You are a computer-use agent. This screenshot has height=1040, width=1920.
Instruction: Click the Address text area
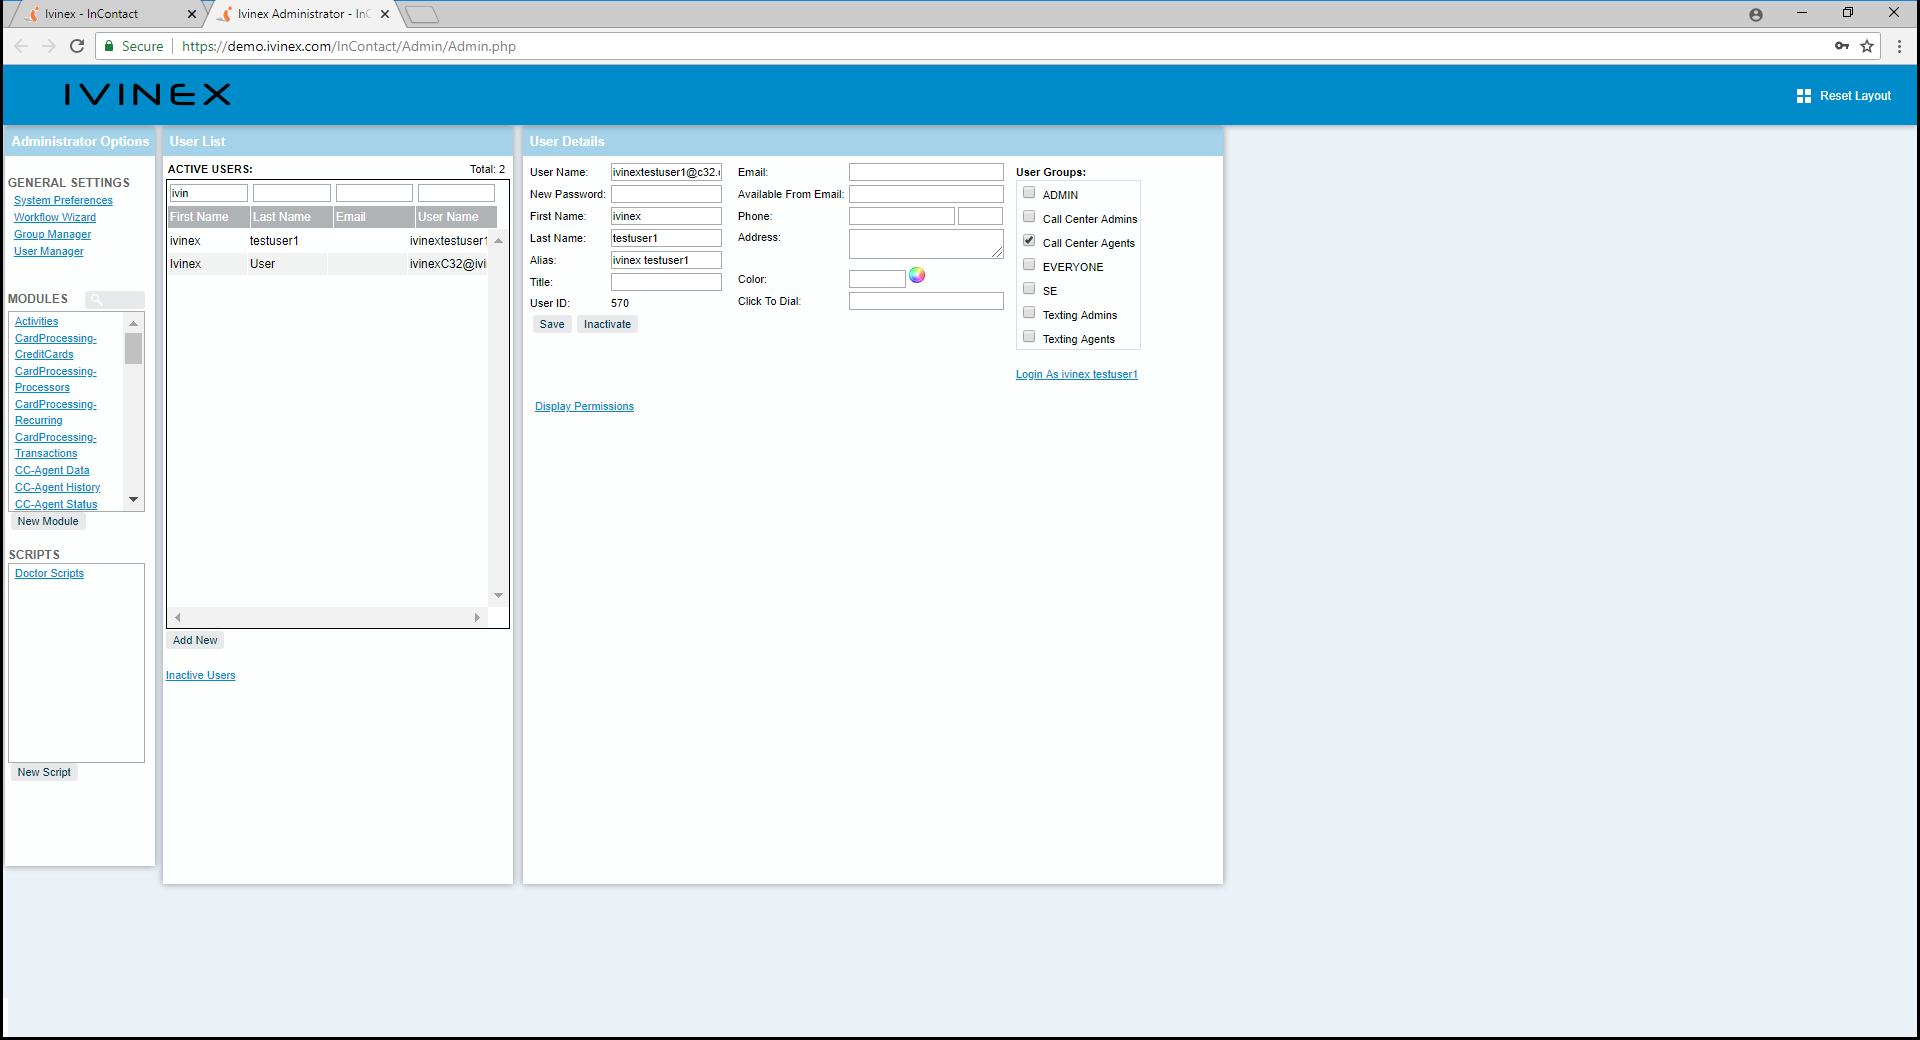tap(926, 244)
